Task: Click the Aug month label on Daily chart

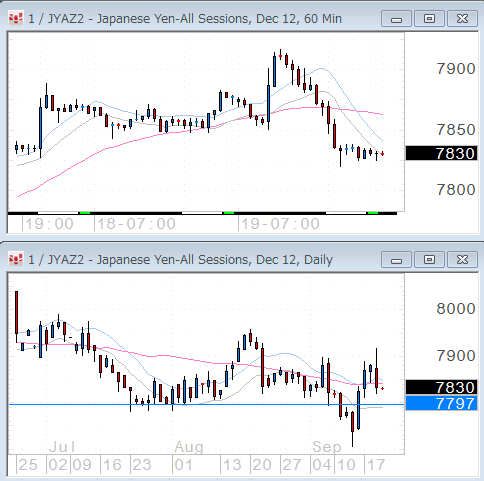Action: tap(189, 447)
